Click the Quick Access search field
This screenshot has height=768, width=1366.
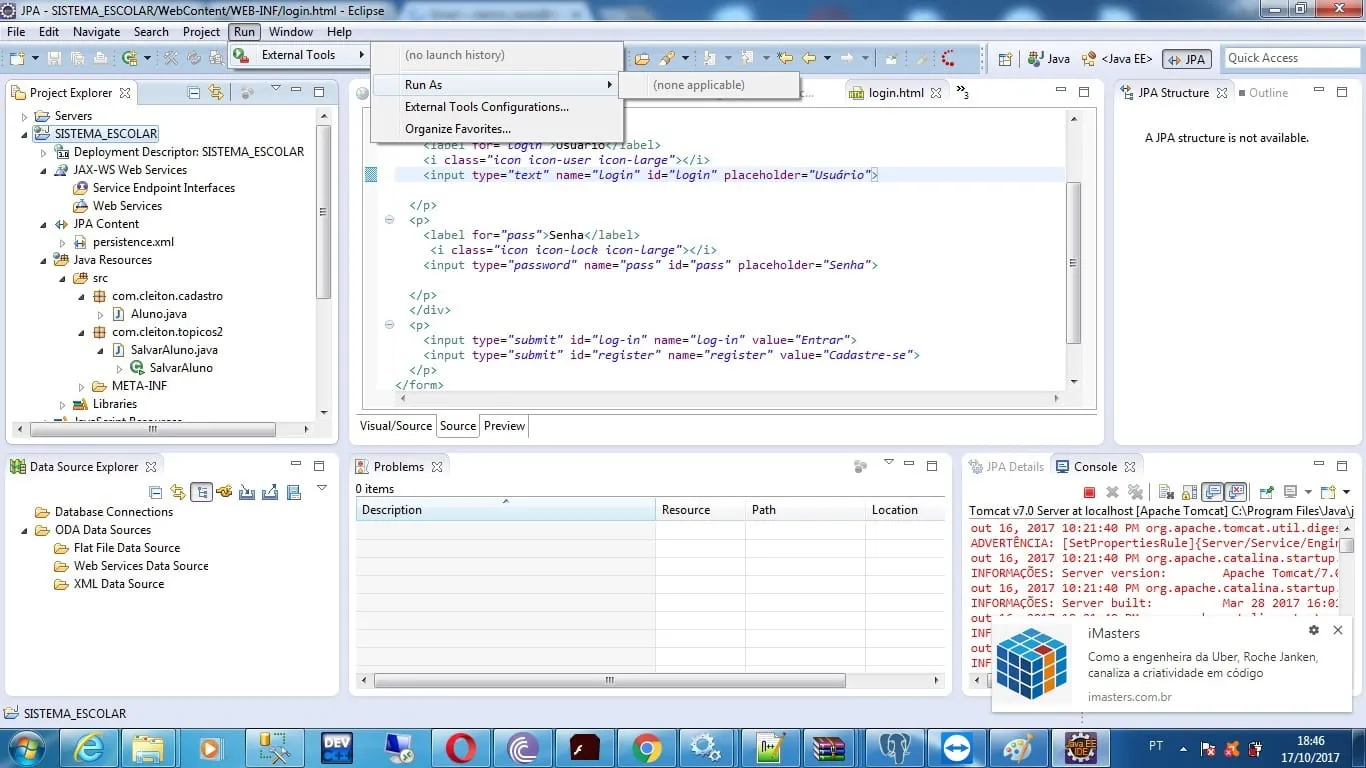(x=1290, y=58)
